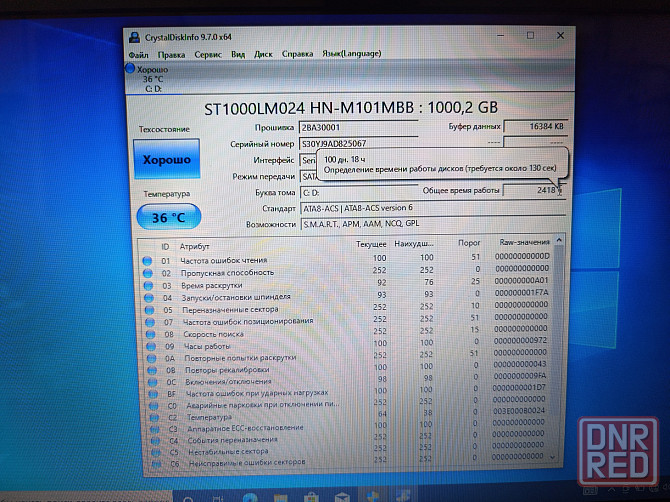
Task: Maximize the CrystalDiskInfo window
Action: [530, 35]
